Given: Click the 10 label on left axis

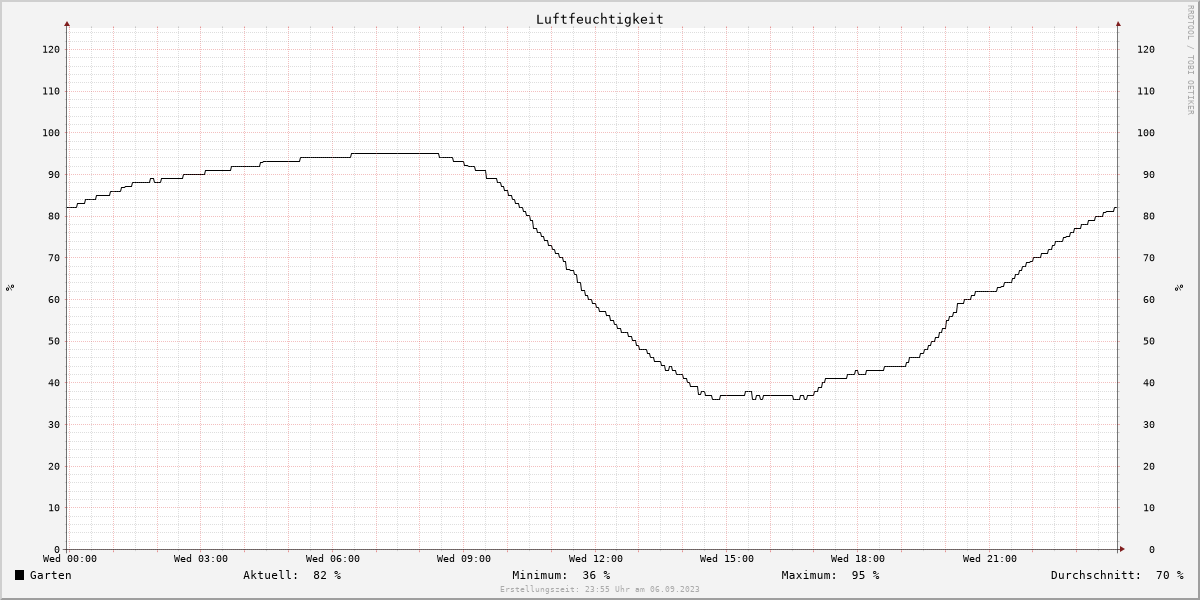Looking at the screenshot, I should pos(53,507).
